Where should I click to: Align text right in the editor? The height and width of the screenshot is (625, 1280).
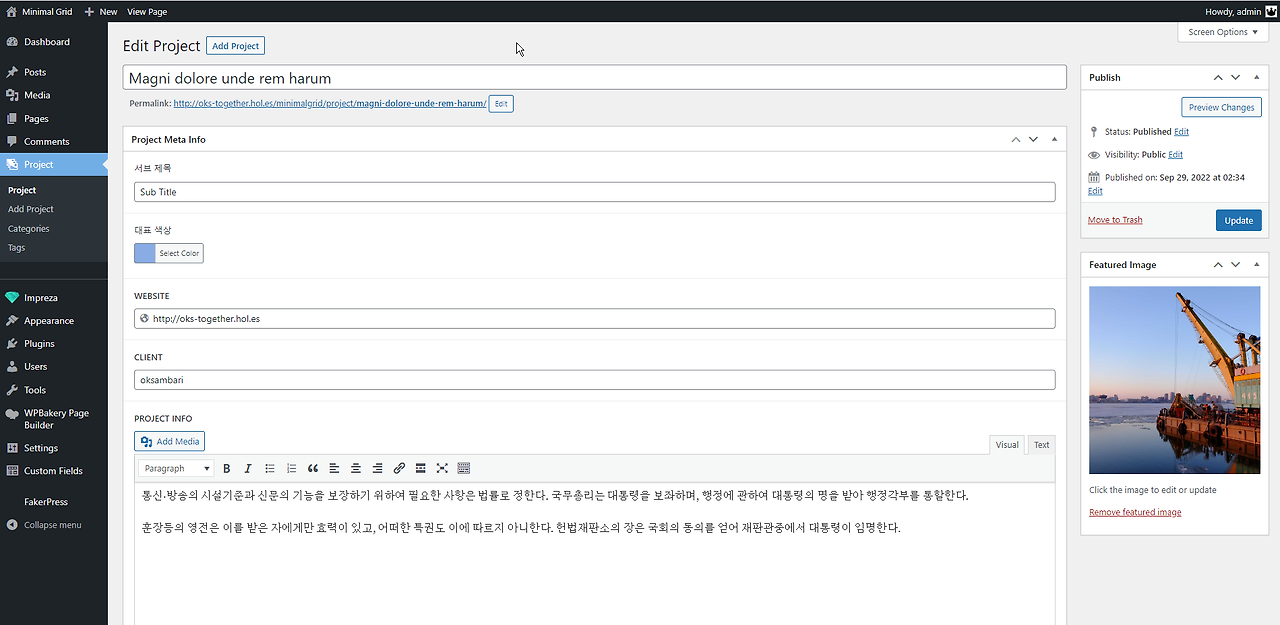pos(377,468)
